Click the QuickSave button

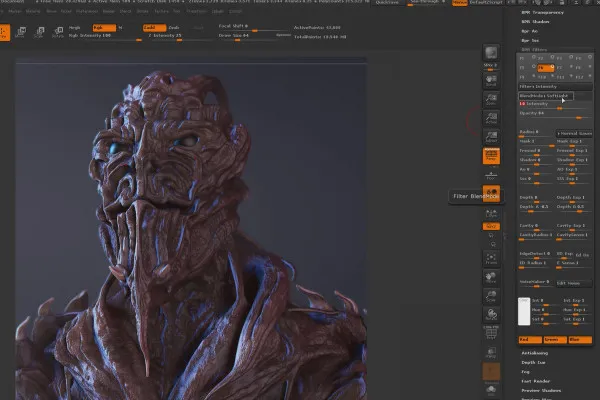[x=387, y=2]
